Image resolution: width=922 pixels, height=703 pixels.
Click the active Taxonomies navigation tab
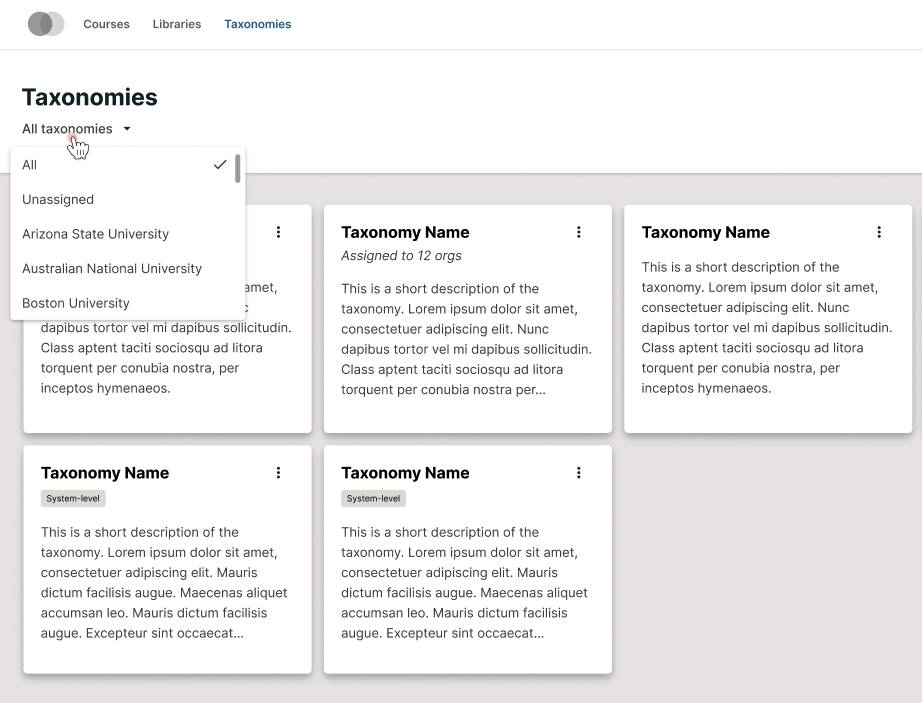(257, 24)
